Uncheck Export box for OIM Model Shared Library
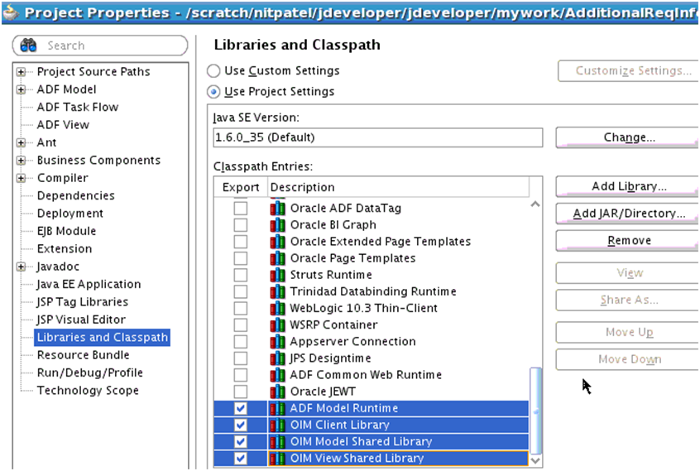Viewport: 700px width, 471px height. 241,442
